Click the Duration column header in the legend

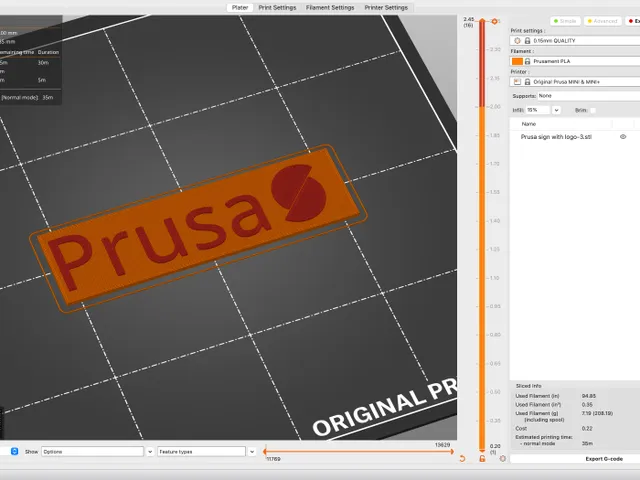[48, 52]
